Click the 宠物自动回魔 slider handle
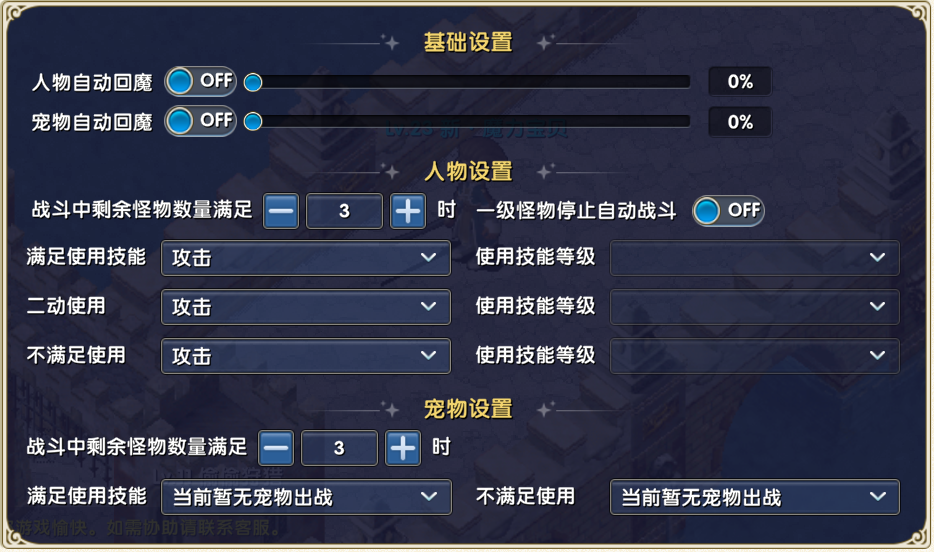The width and height of the screenshot is (934, 552). coord(253,122)
